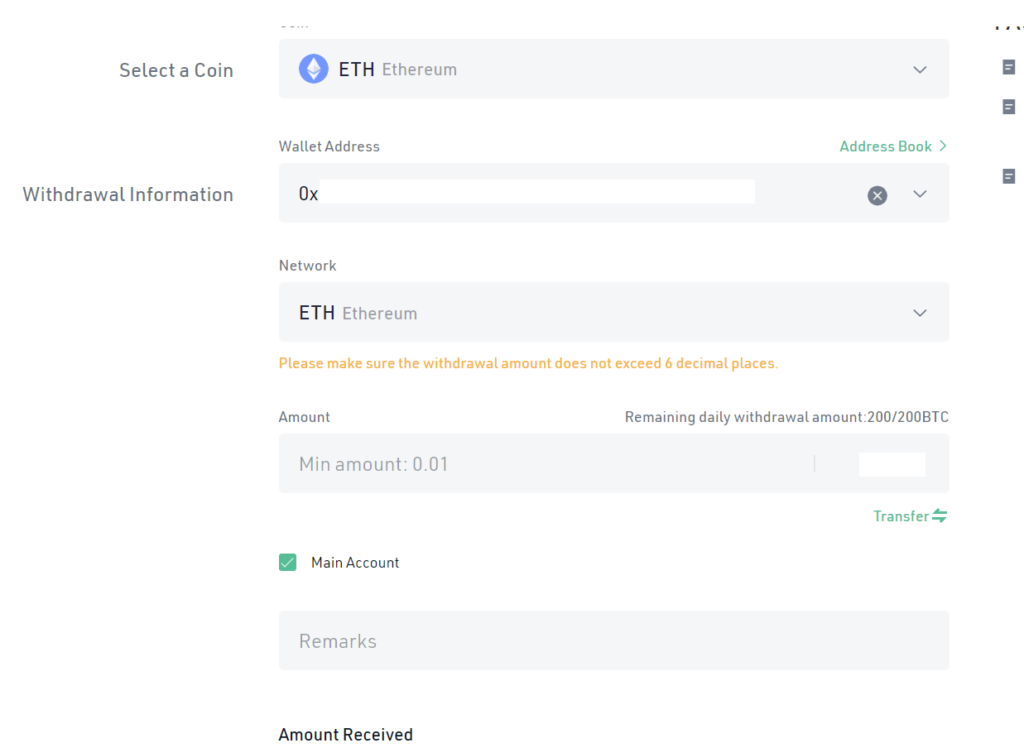This screenshot has width=1024, height=748.
Task: Open the second document icon in right sidebar
Action: pyautogui.click(x=1009, y=106)
